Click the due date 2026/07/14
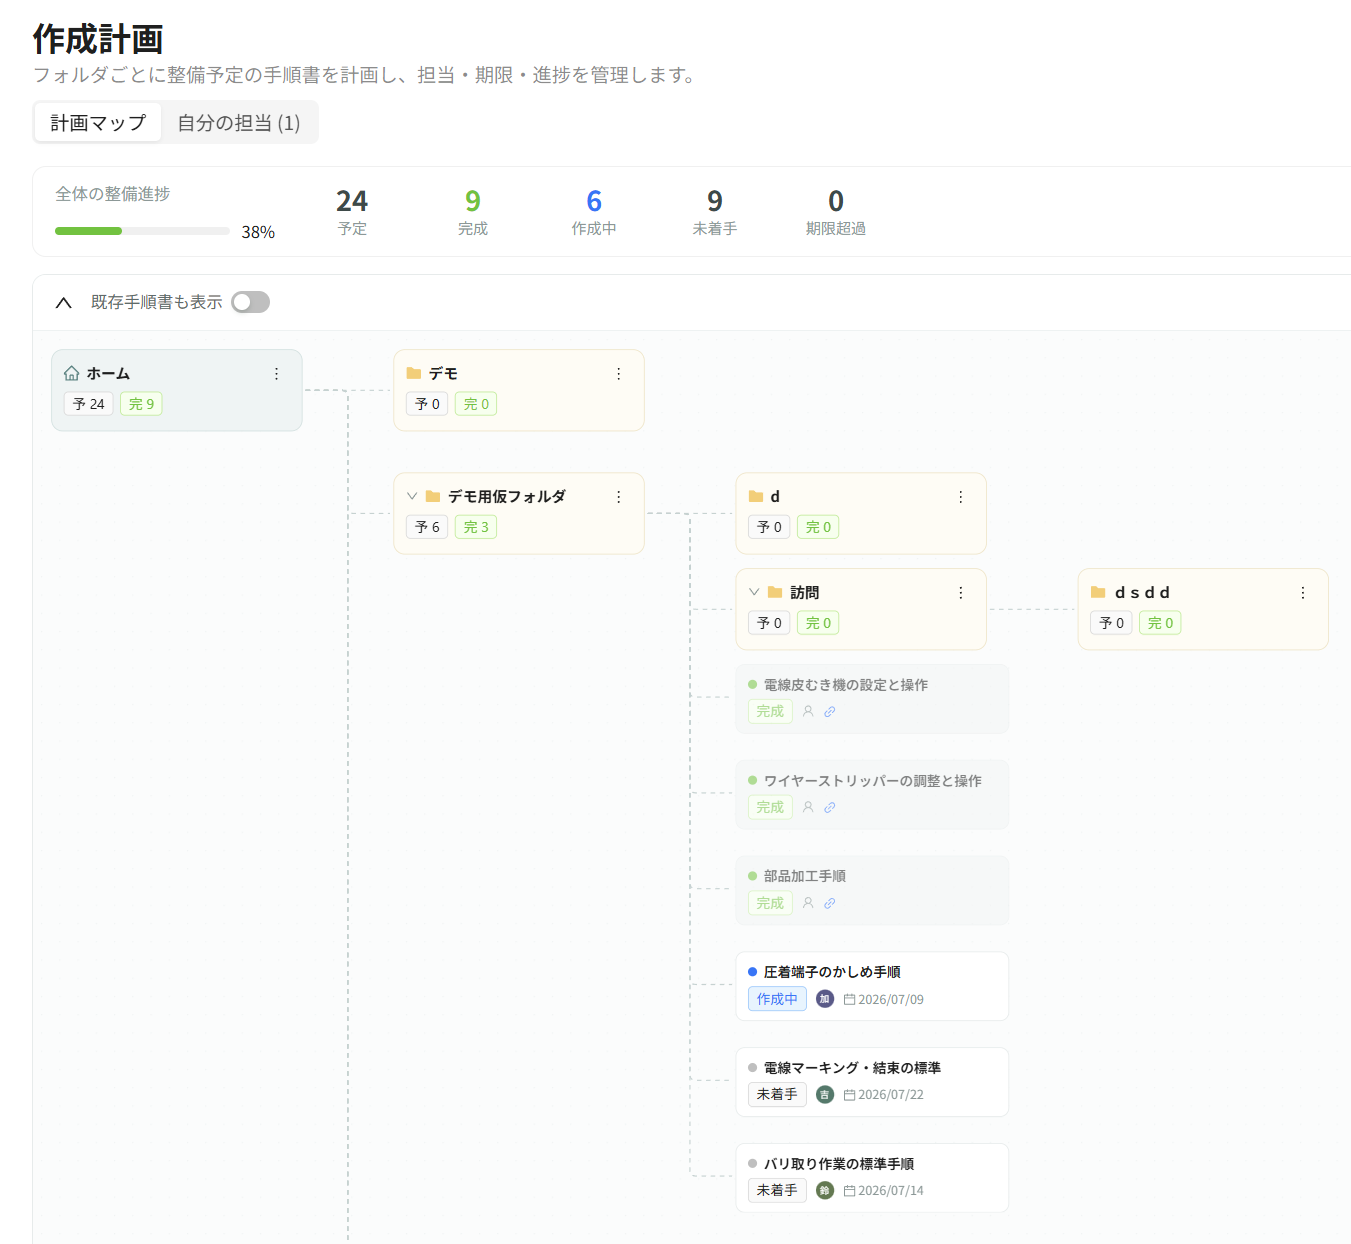This screenshot has height=1244, width=1351. click(x=891, y=1191)
